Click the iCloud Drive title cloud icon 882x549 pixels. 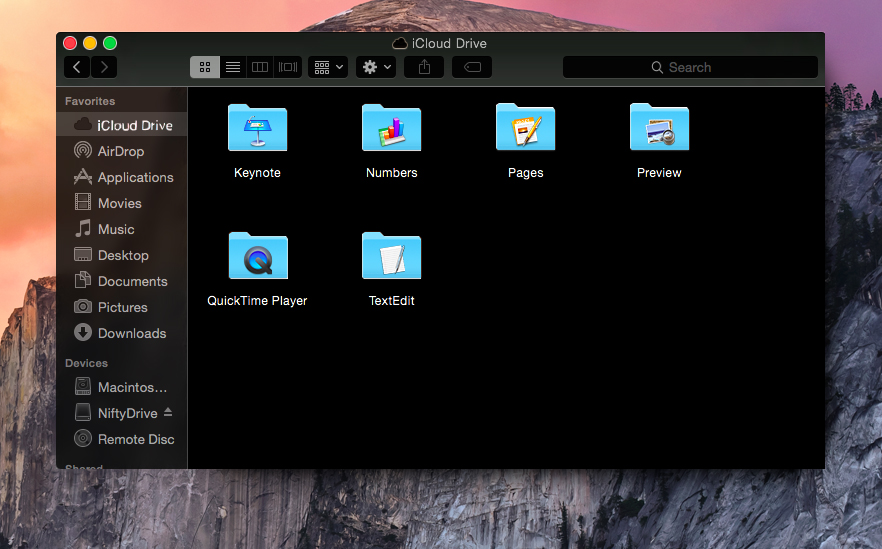pos(400,43)
